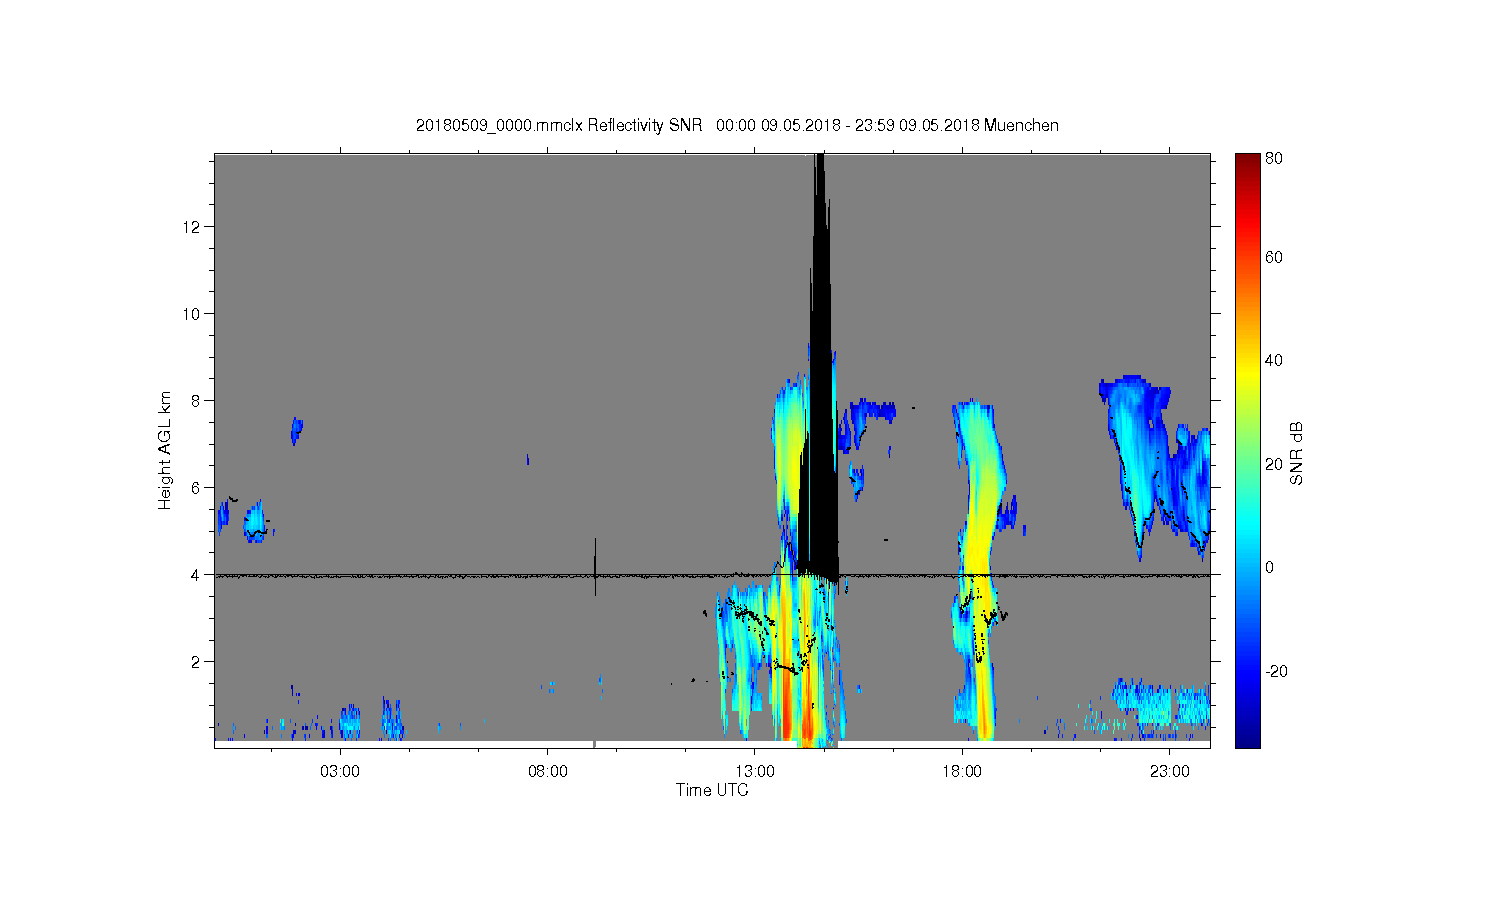Click the dark red top of colorbar

click(x=1247, y=163)
